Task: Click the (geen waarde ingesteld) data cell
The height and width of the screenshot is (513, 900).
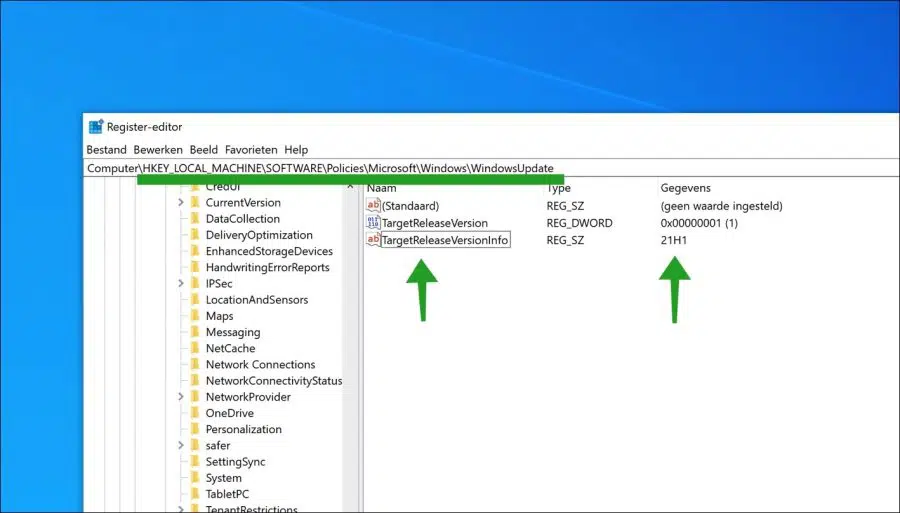Action: coord(721,206)
